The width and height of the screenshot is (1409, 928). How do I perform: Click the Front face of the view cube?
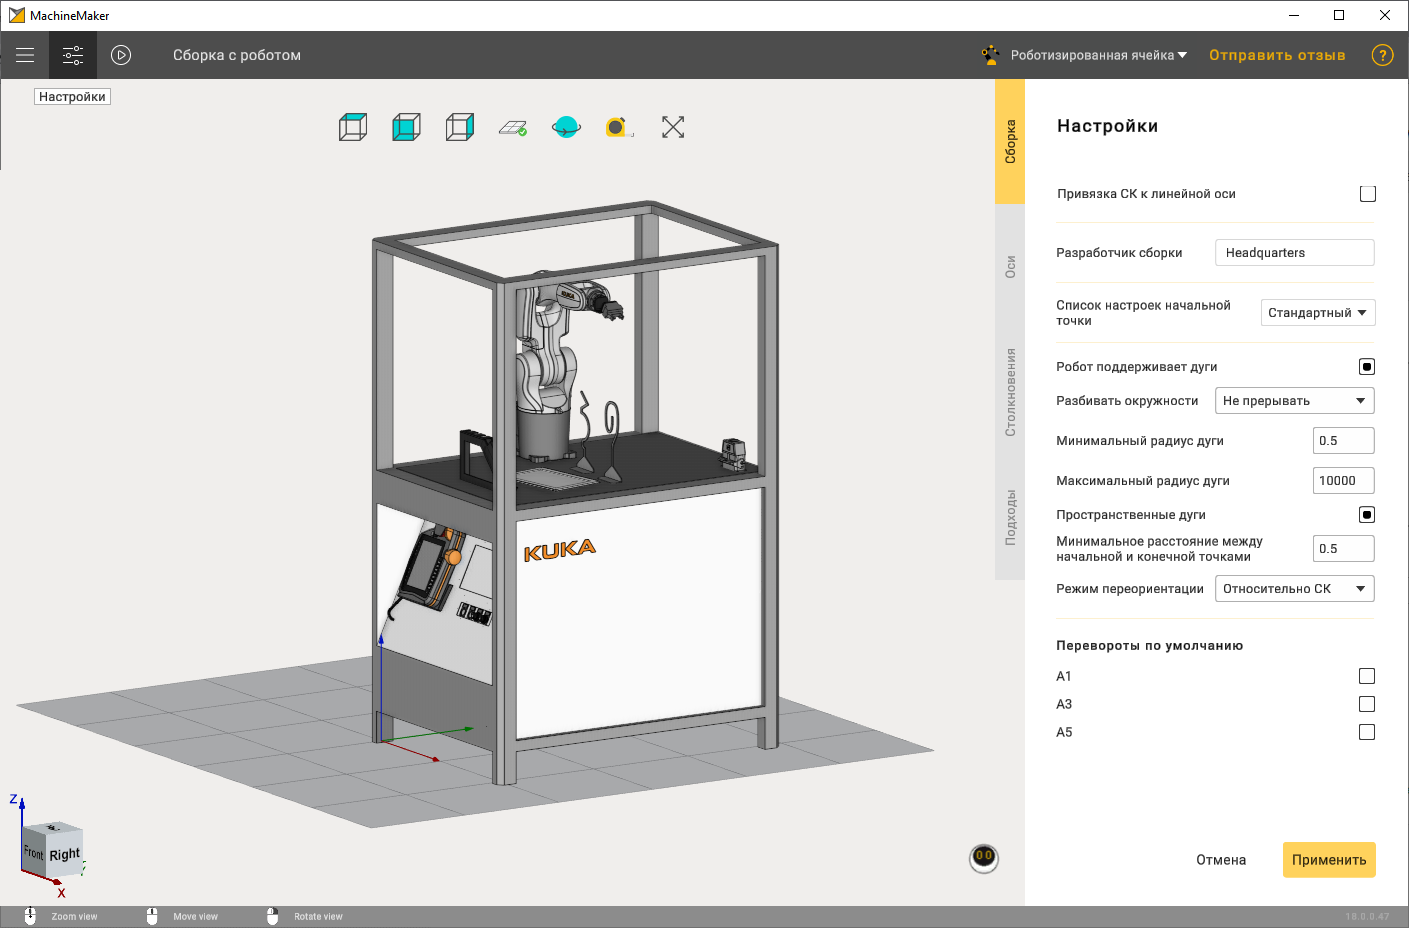point(34,852)
